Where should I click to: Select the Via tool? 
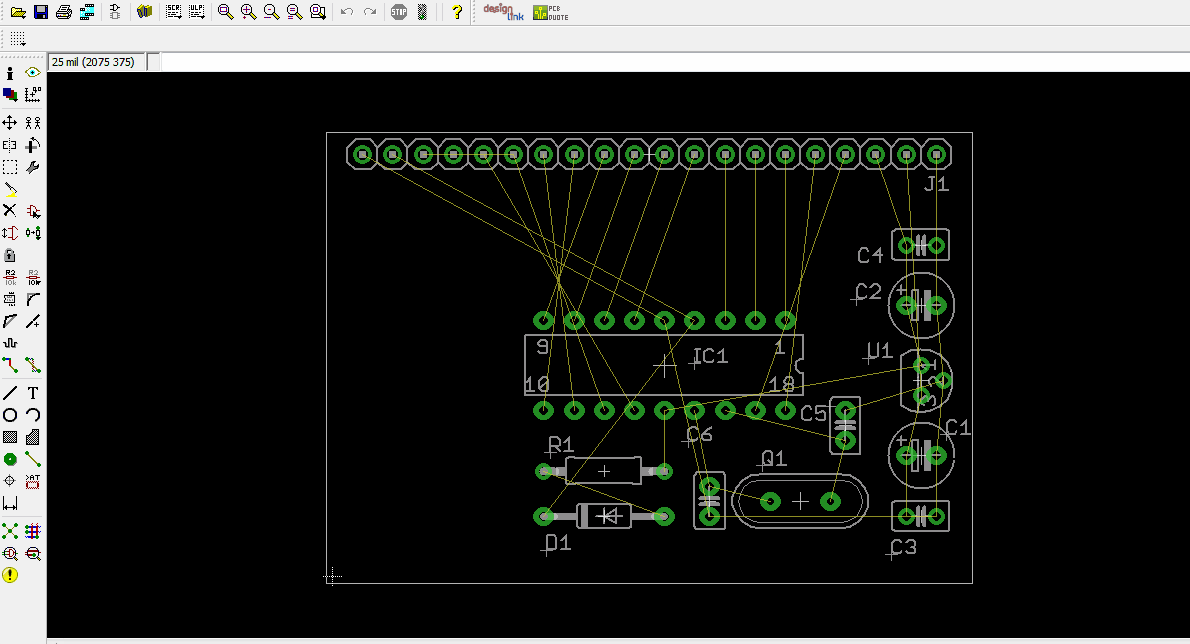pyautogui.click(x=10, y=459)
